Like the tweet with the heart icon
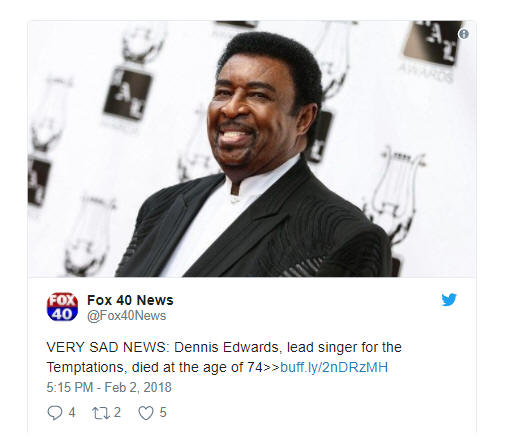 (x=146, y=413)
